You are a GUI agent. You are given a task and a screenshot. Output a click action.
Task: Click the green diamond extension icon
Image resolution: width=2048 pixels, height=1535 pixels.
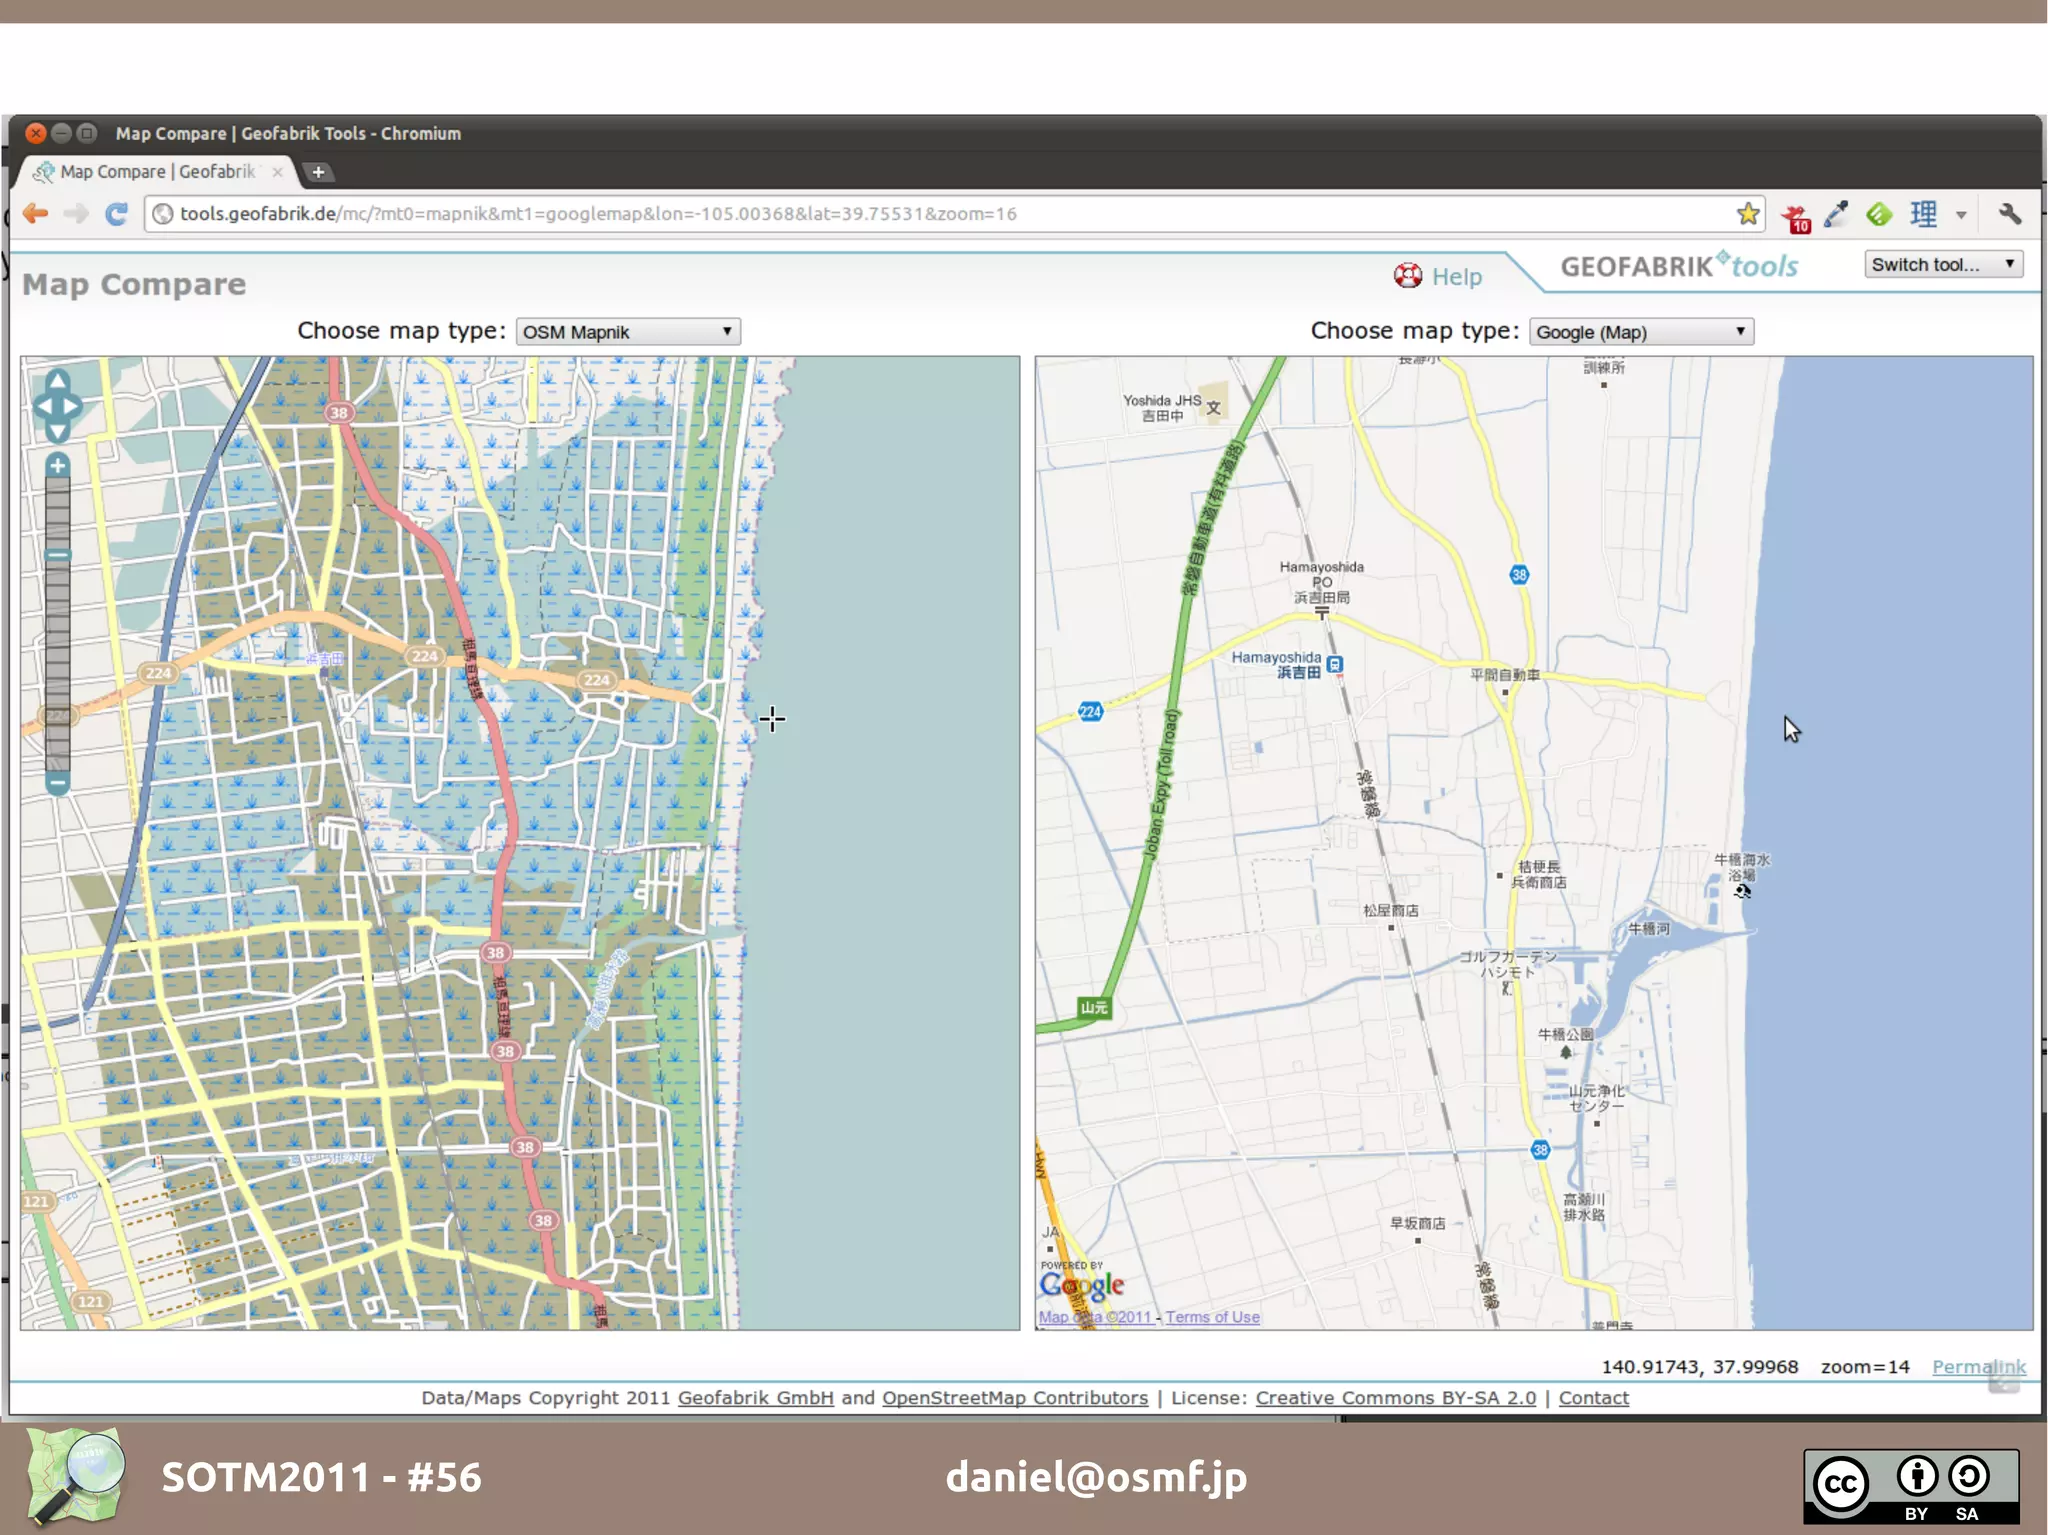click(x=1879, y=214)
